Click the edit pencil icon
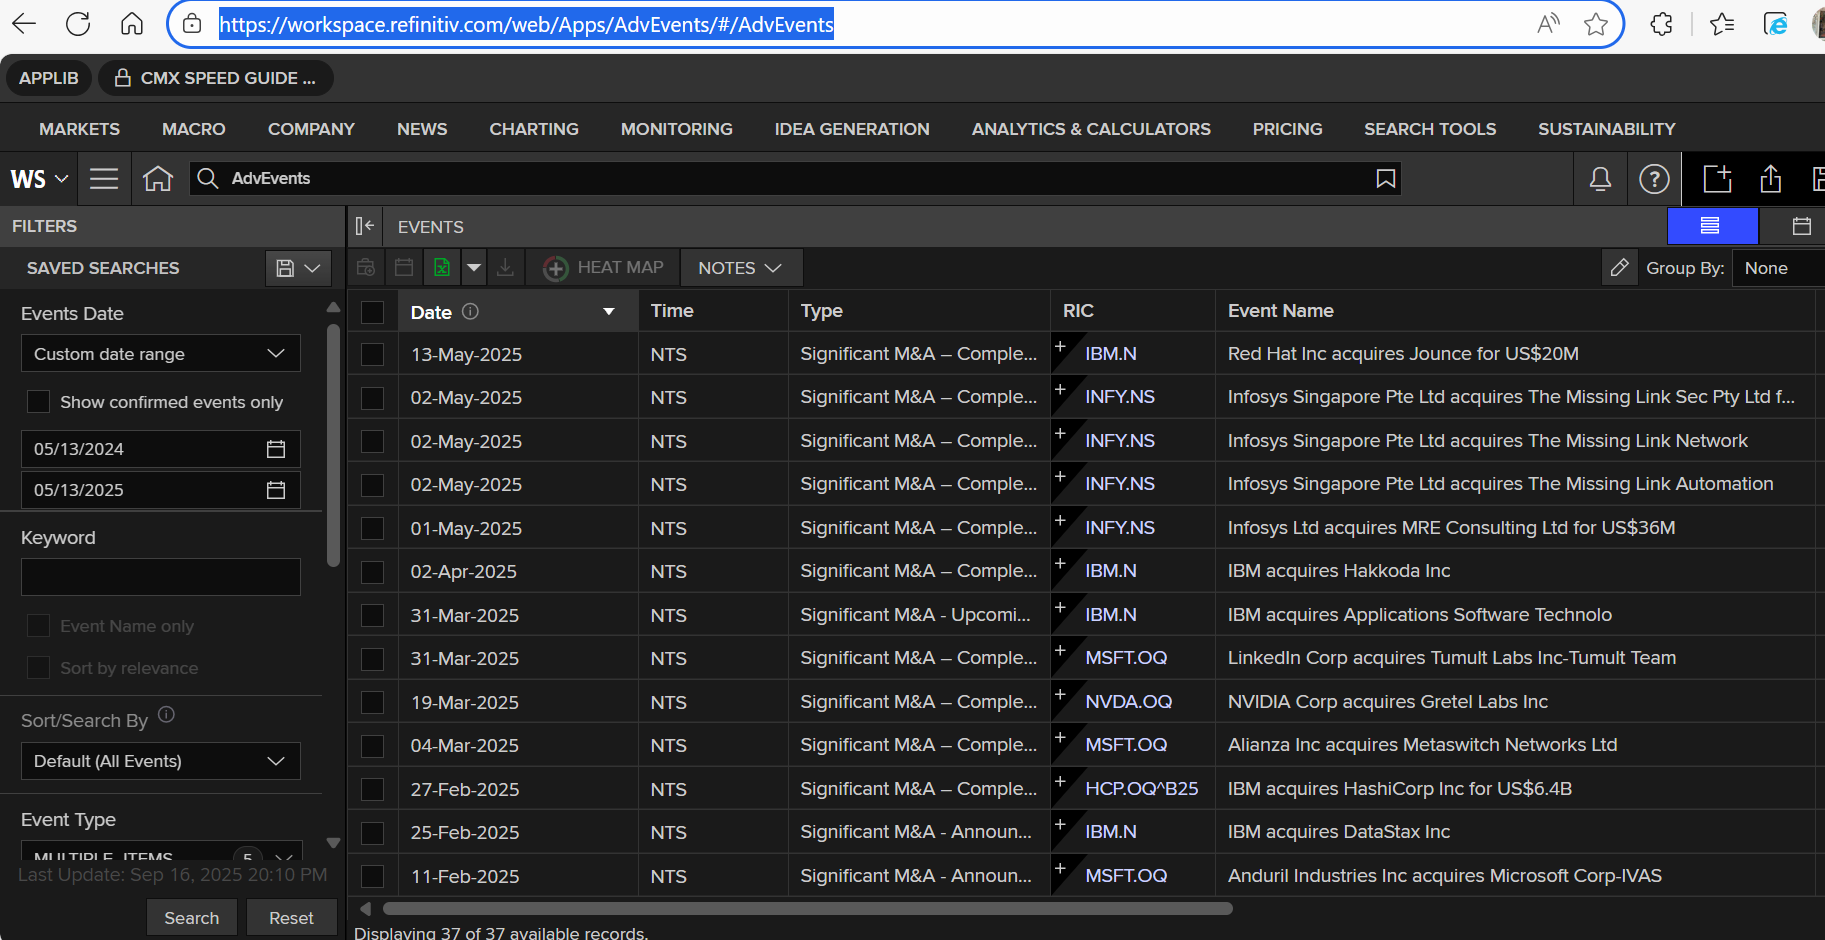The height and width of the screenshot is (940, 1825). click(1619, 268)
